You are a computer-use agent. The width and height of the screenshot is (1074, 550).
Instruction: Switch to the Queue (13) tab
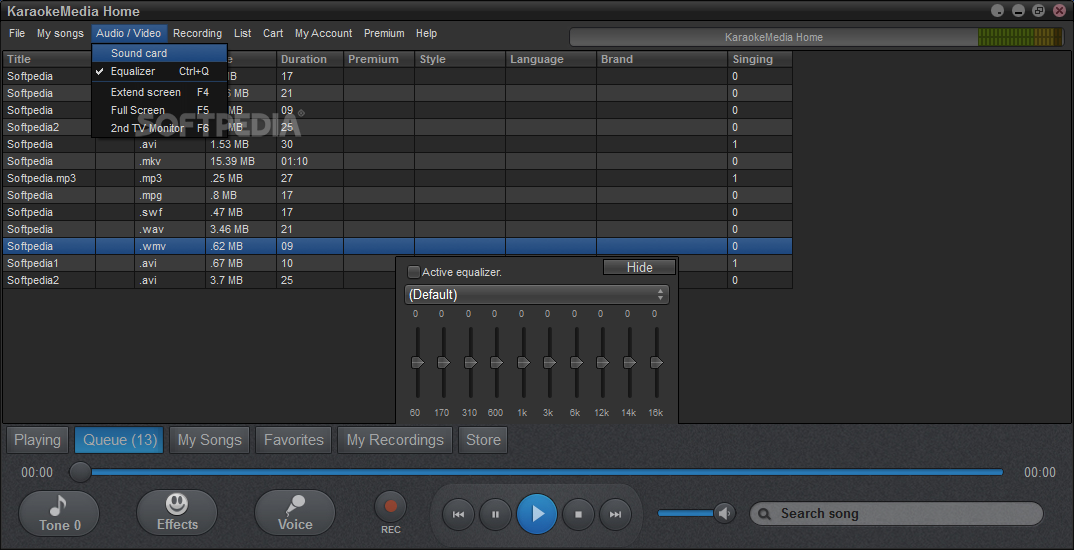click(119, 440)
